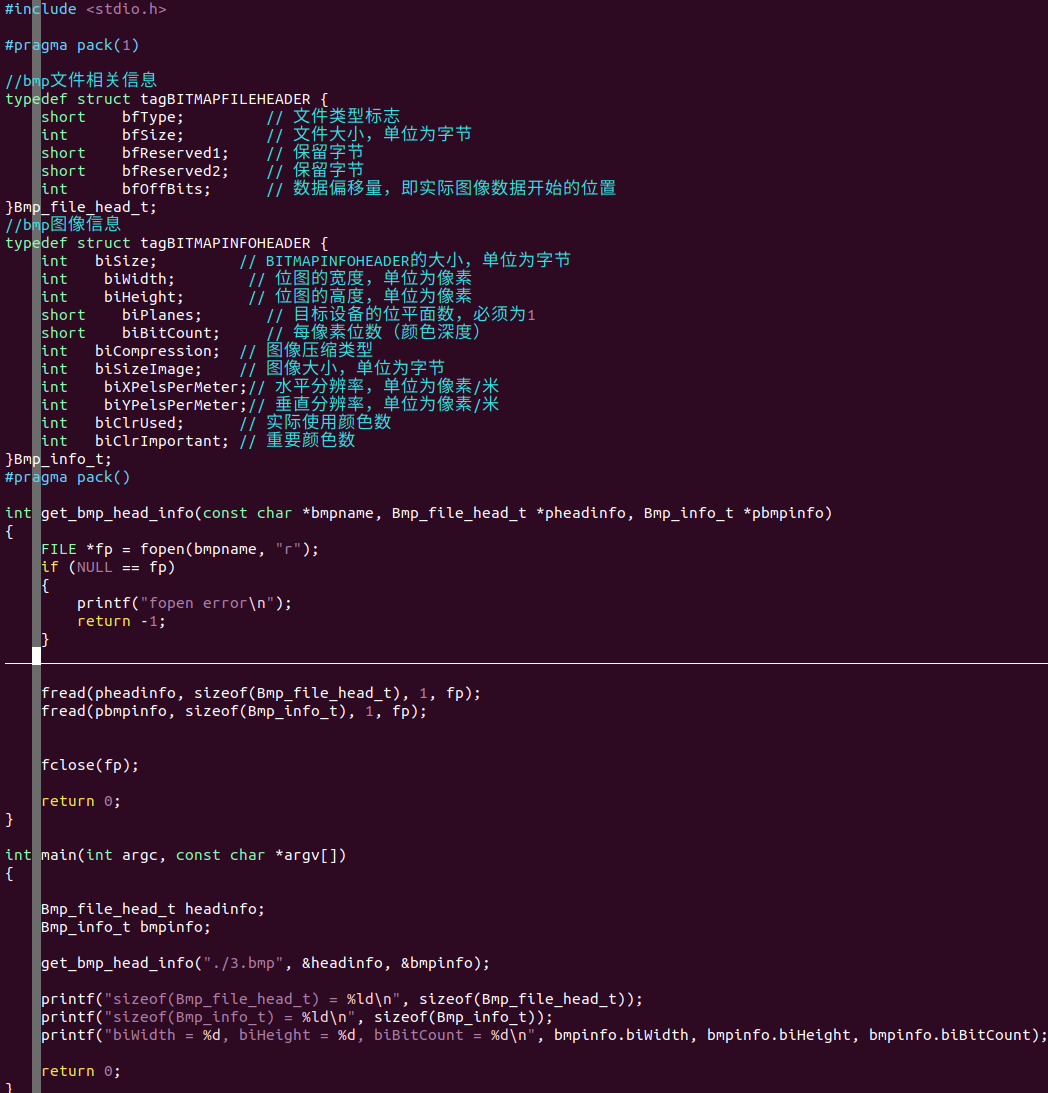Click the 'biYPelsPerMeter;' field

click(x=175, y=405)
